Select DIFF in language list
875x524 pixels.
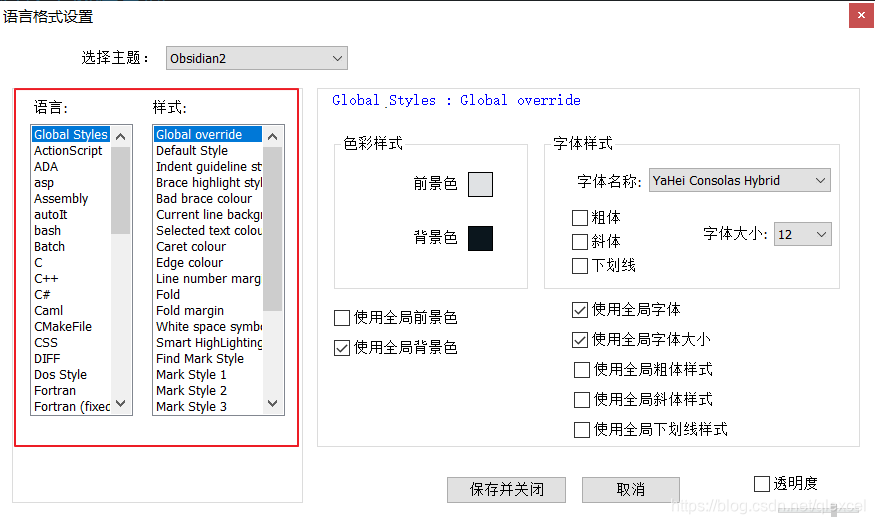tap(71, 359)
